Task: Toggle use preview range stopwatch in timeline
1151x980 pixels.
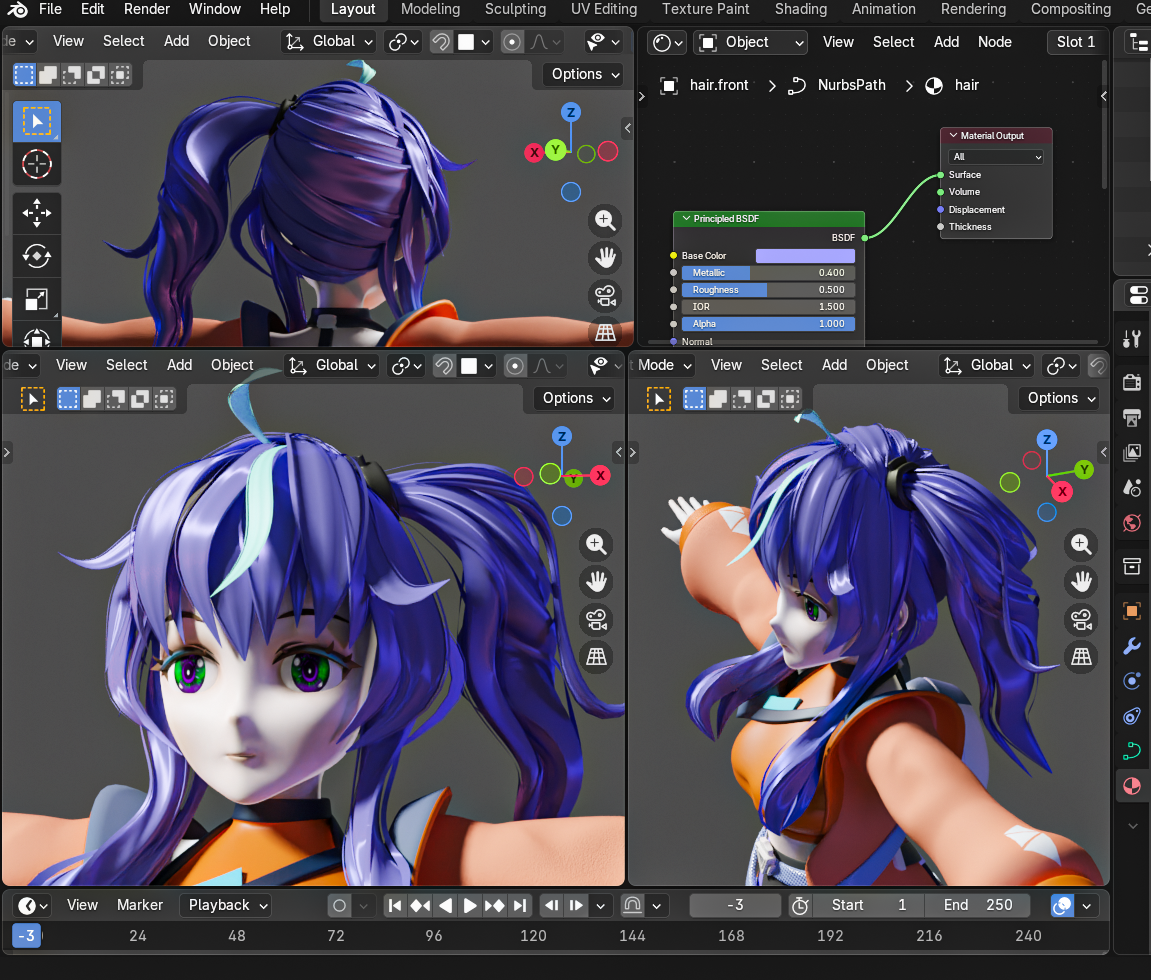Action: pyautogui.click(x=800, y=905)
